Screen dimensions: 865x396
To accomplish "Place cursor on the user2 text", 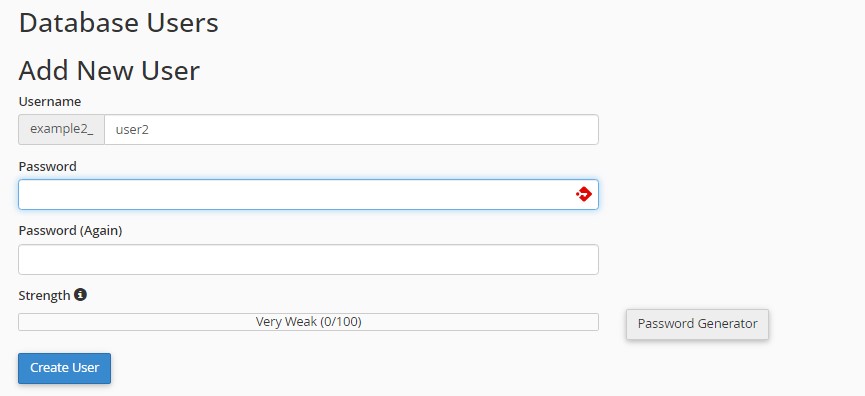I will click(132, 130).
